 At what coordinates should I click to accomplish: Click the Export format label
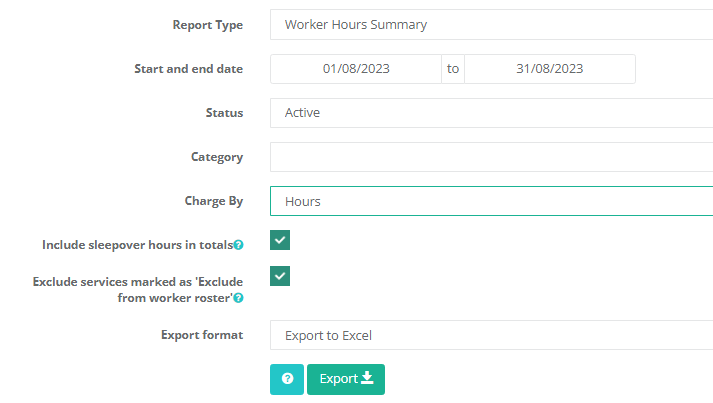(x=202, y=335)
